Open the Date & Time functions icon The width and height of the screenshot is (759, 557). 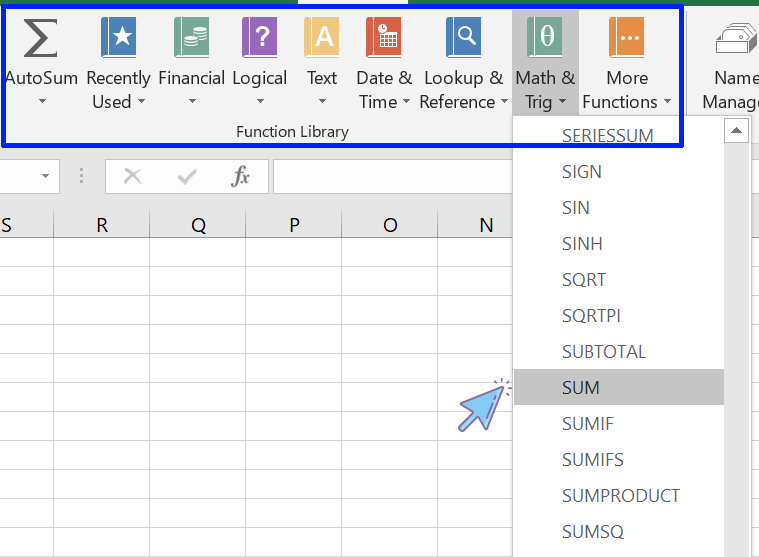click(x=384, y=37)
